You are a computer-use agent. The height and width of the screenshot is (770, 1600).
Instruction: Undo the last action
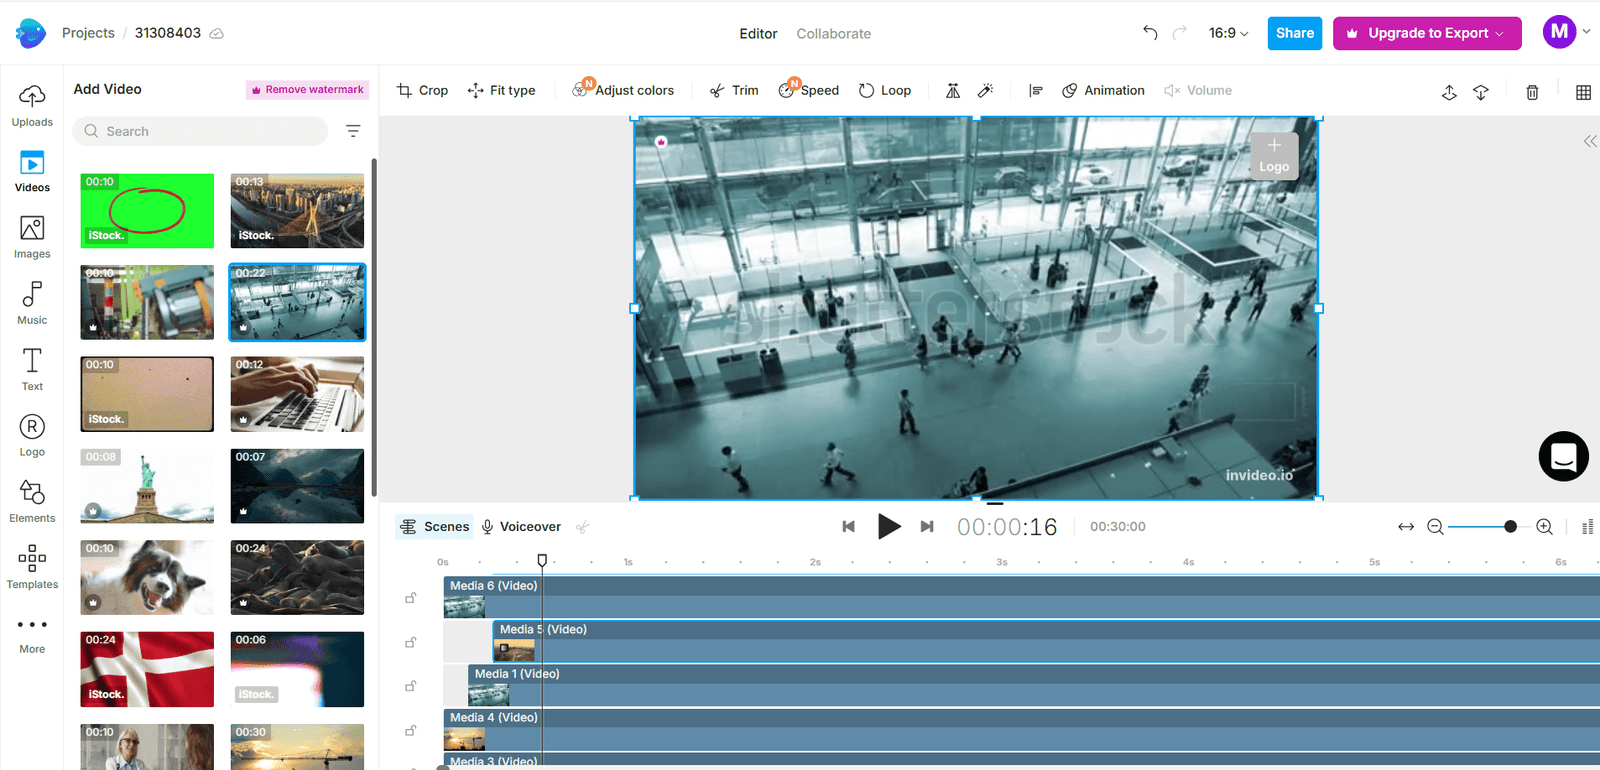pos(1150,33)
